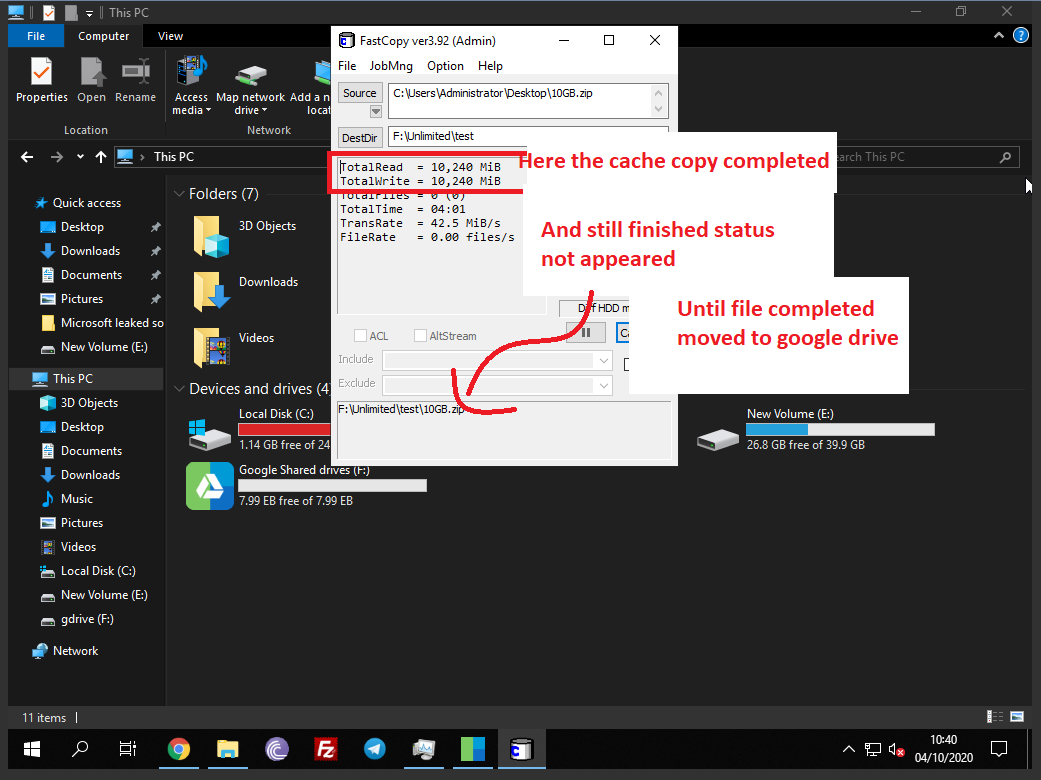Open File Explorer from taskbar
Viewport: 1041px width, 780px height.
[x=228, y=749]
